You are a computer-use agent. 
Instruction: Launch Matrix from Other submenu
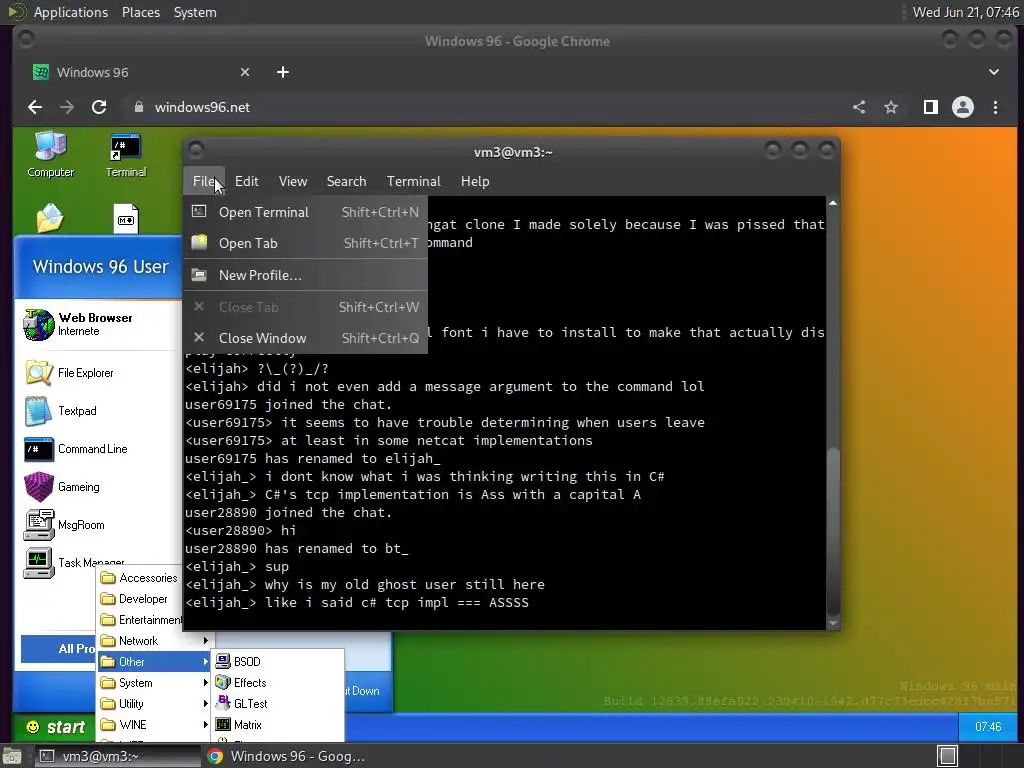(x=277, y=724)
